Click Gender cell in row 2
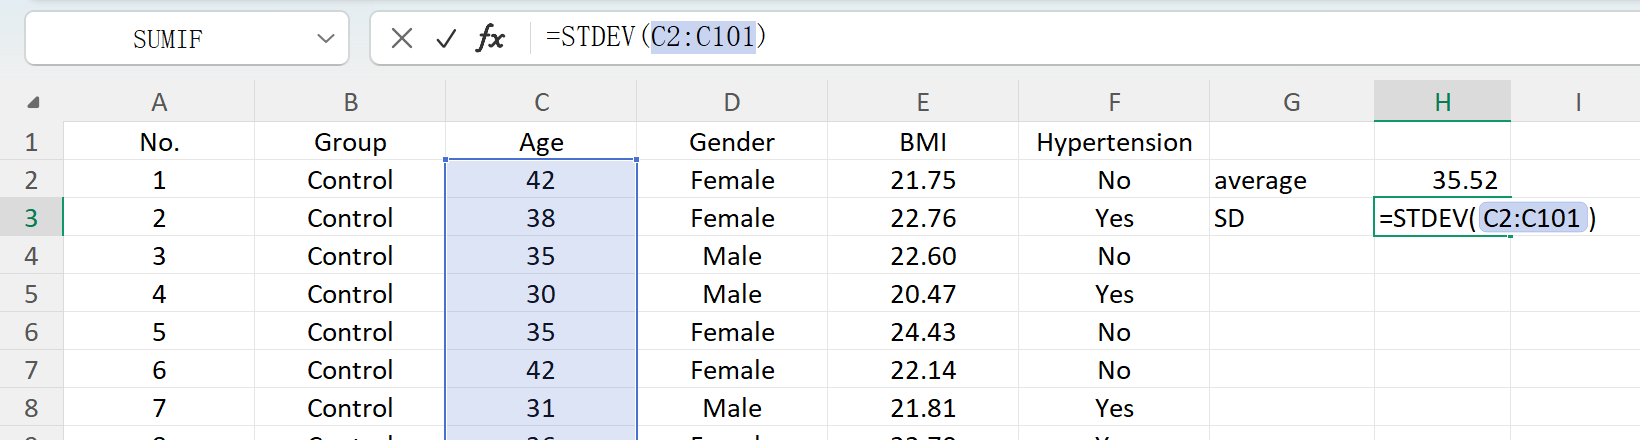The height and width of the screenshot is (440, 1640). (732, 180)
